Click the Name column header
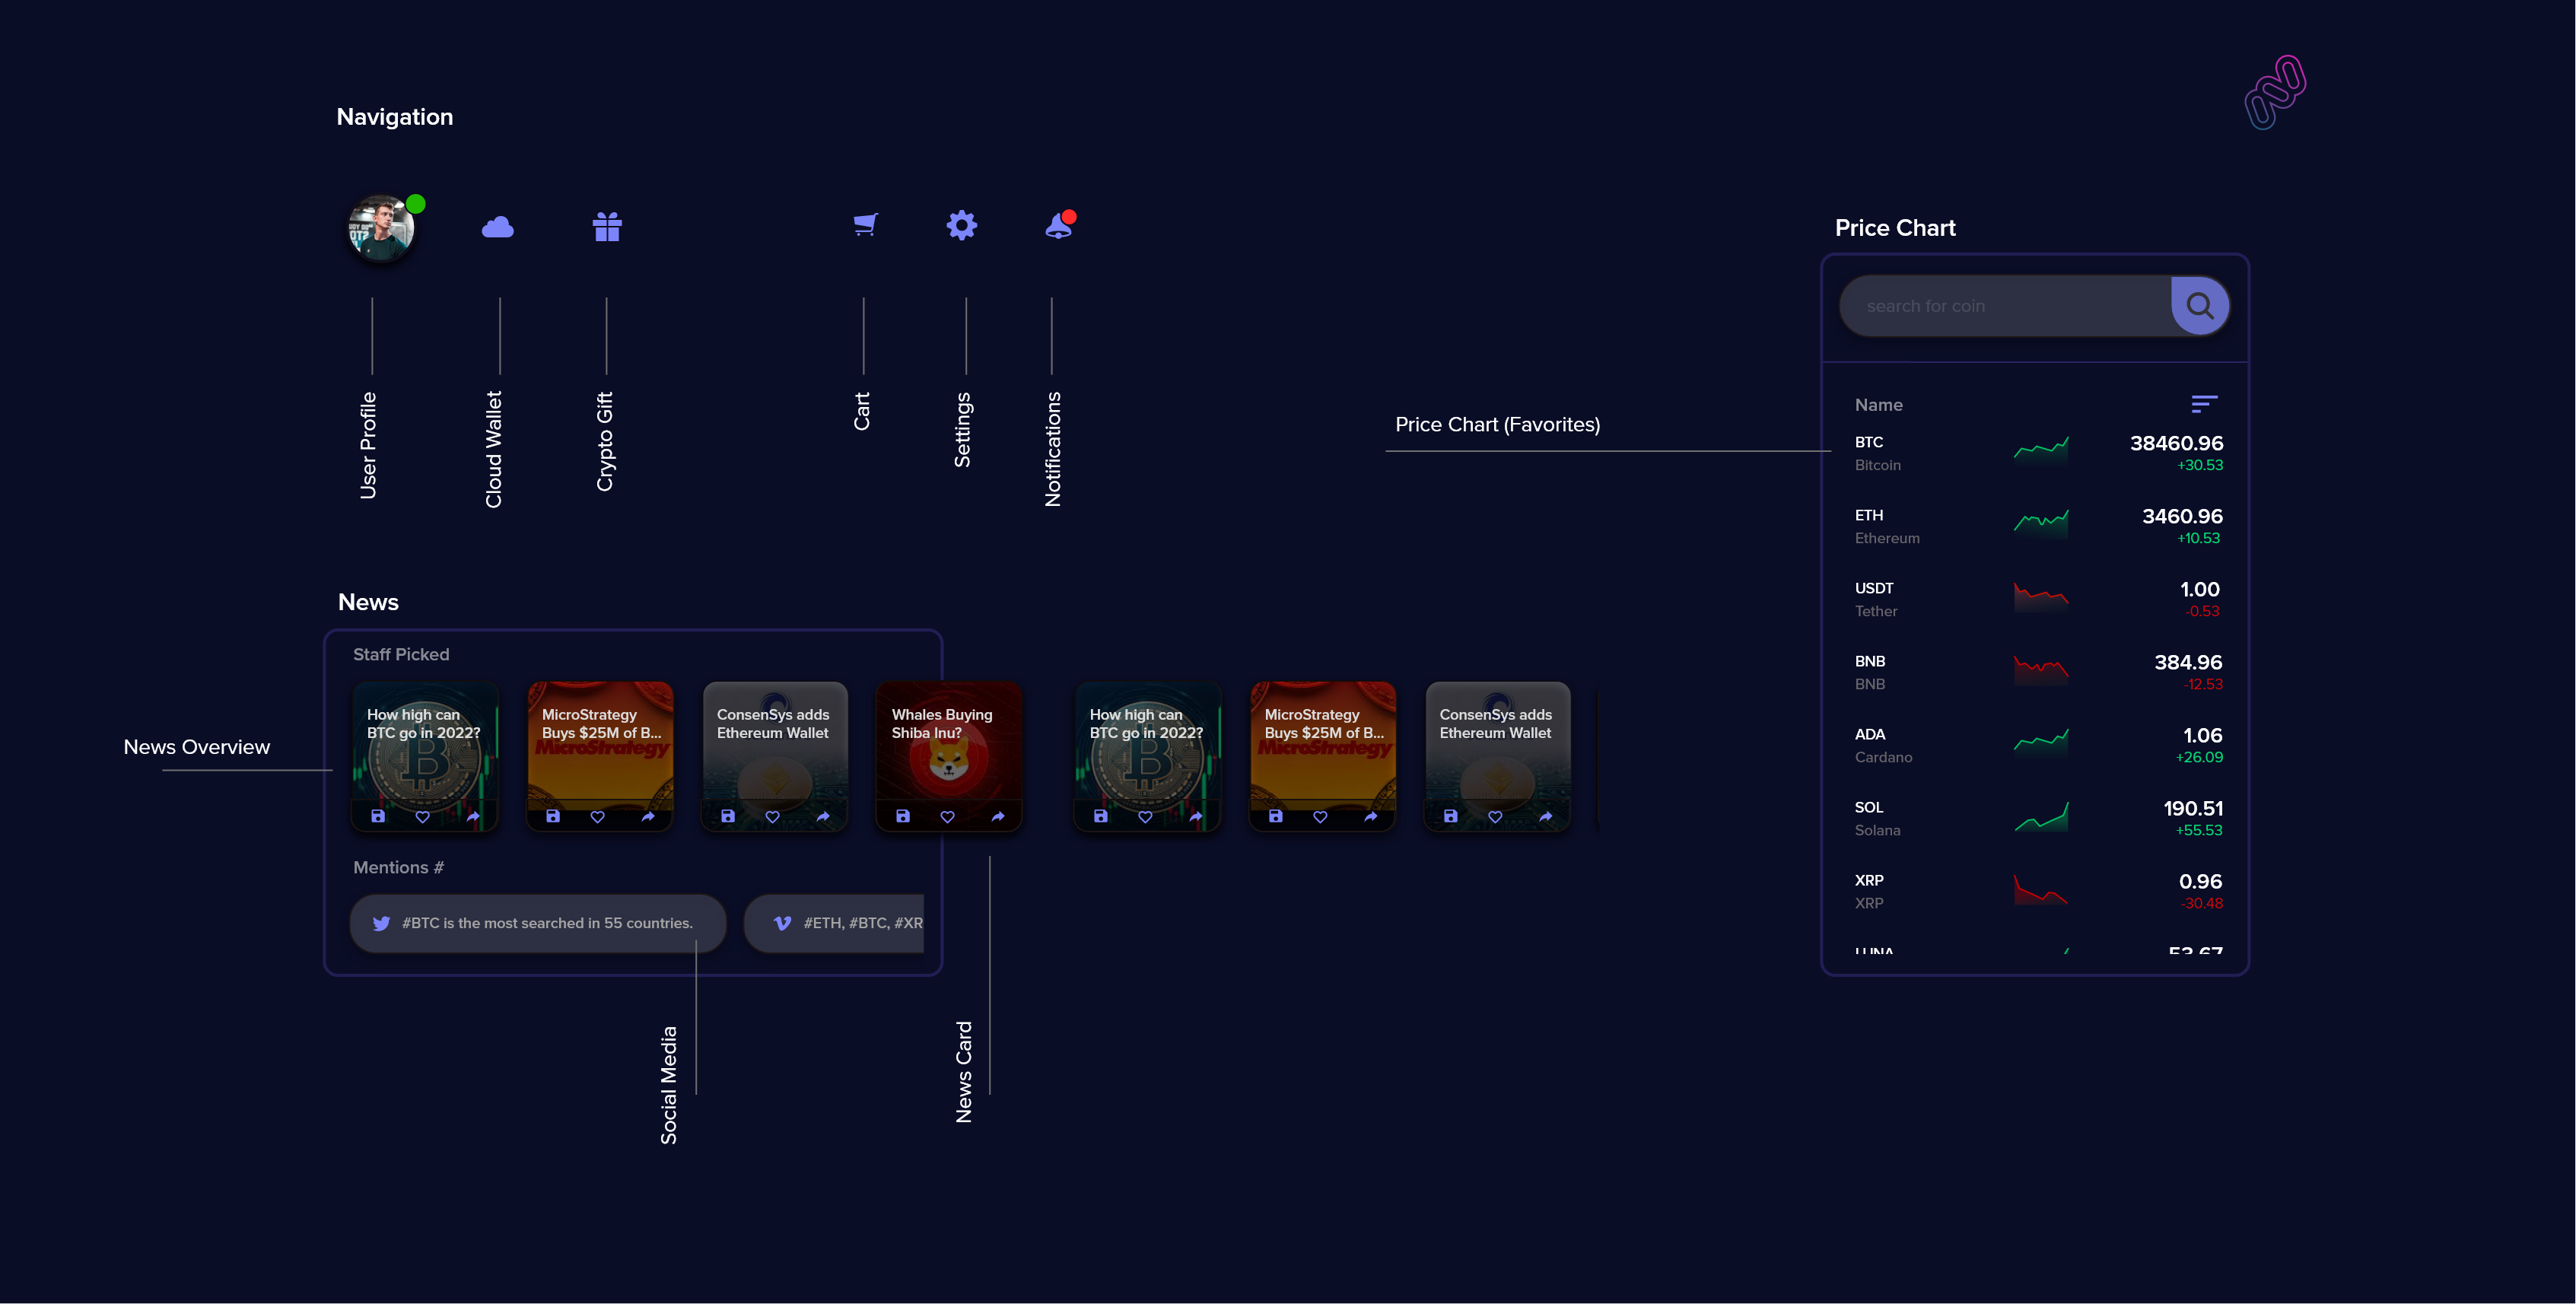 (x=1878, y=405)
